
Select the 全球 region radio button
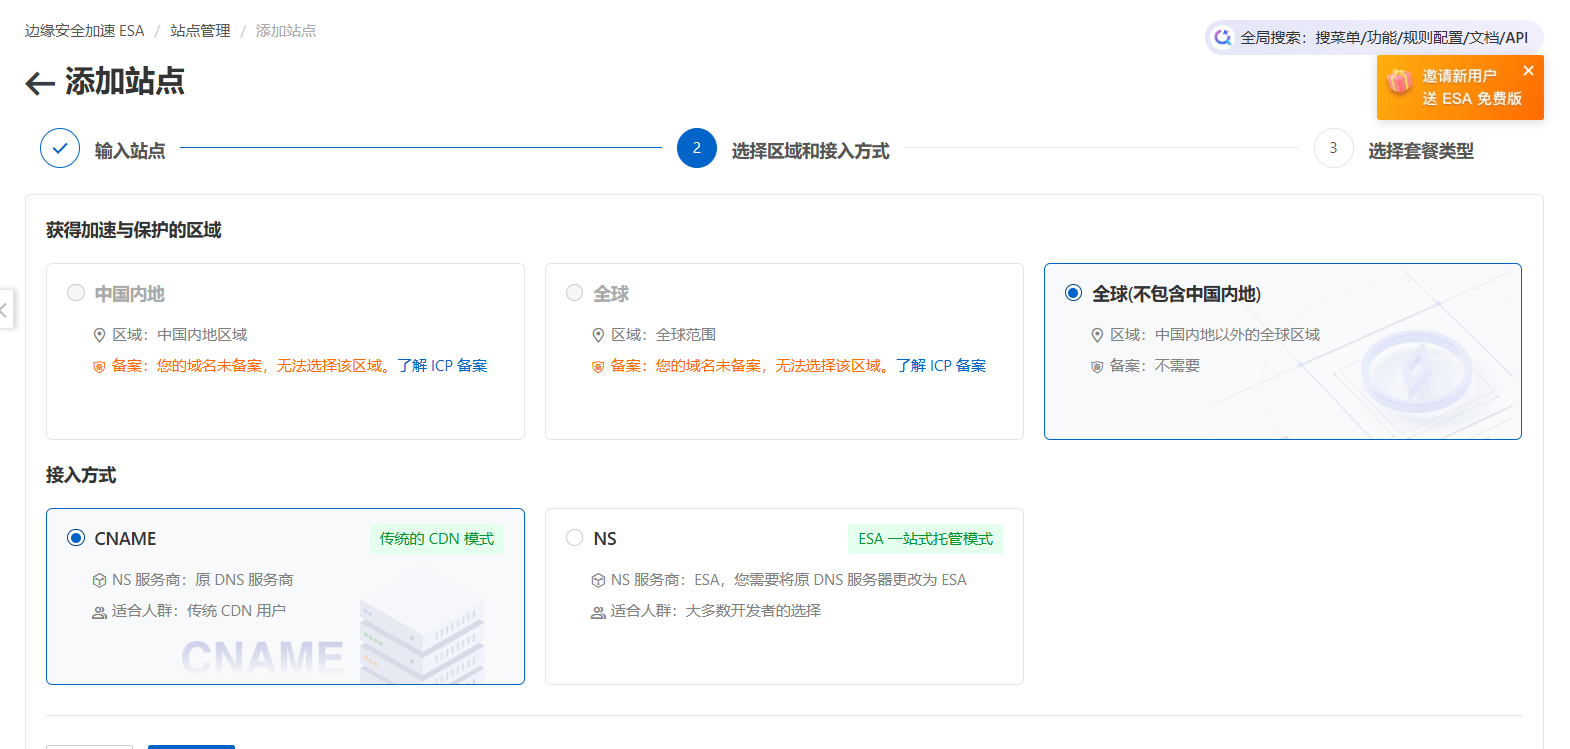click(575, 293)
